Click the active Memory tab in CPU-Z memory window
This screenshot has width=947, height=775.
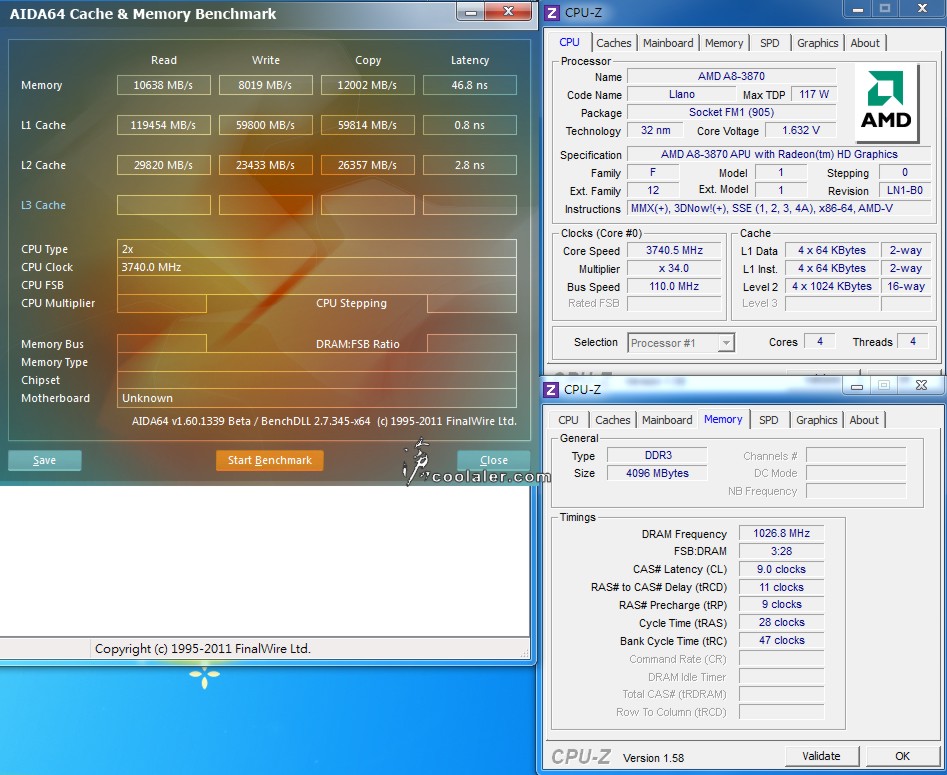point(723,419)
